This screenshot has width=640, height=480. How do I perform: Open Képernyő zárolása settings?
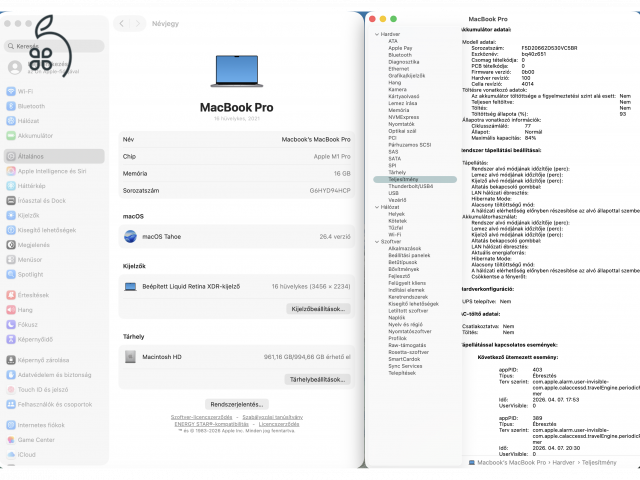coord(38,360)
